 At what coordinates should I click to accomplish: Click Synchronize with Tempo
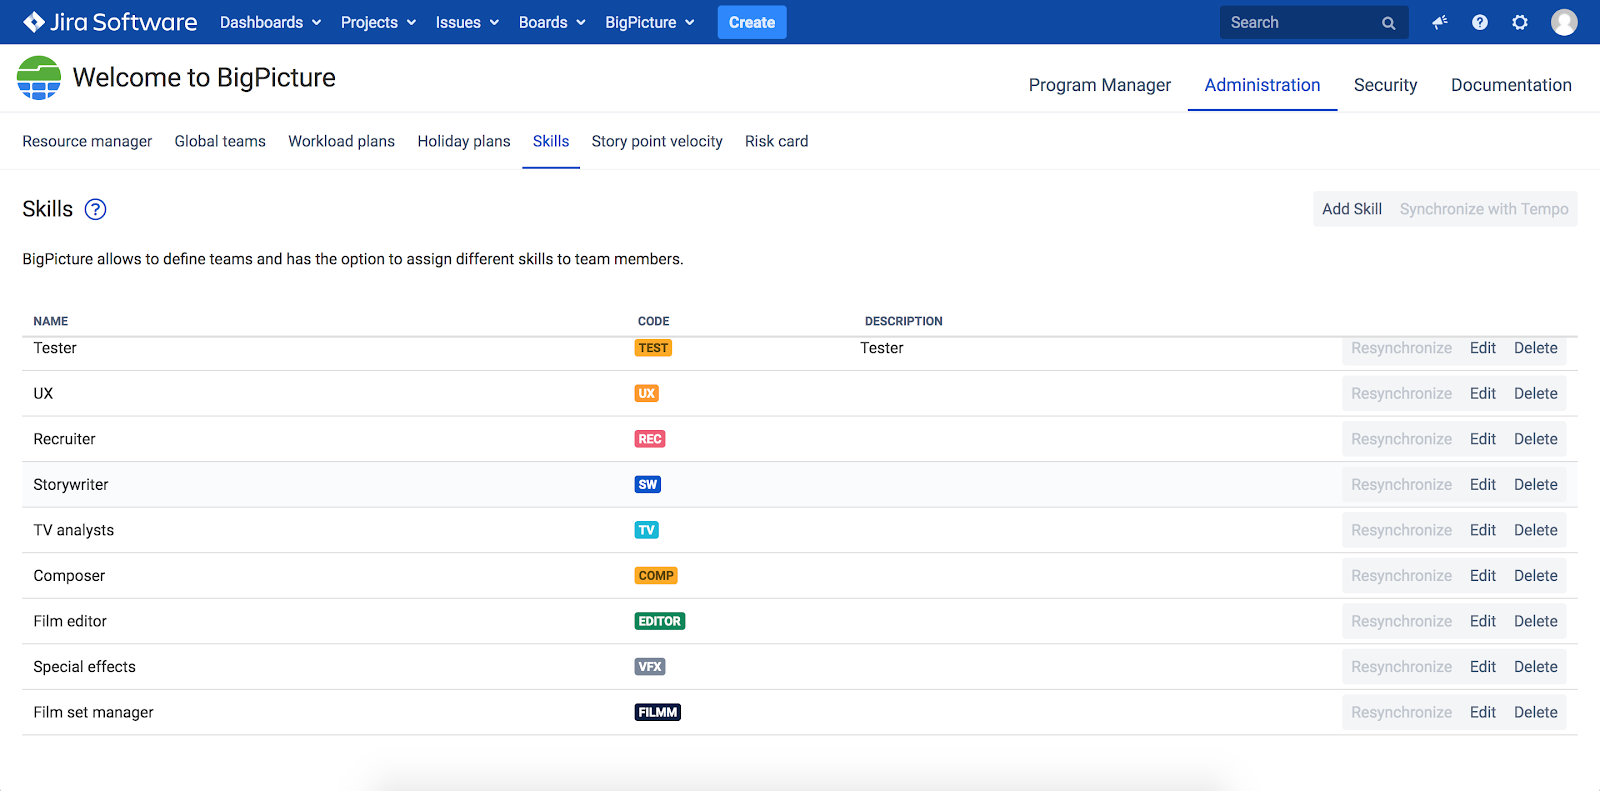click(1484, 209)
